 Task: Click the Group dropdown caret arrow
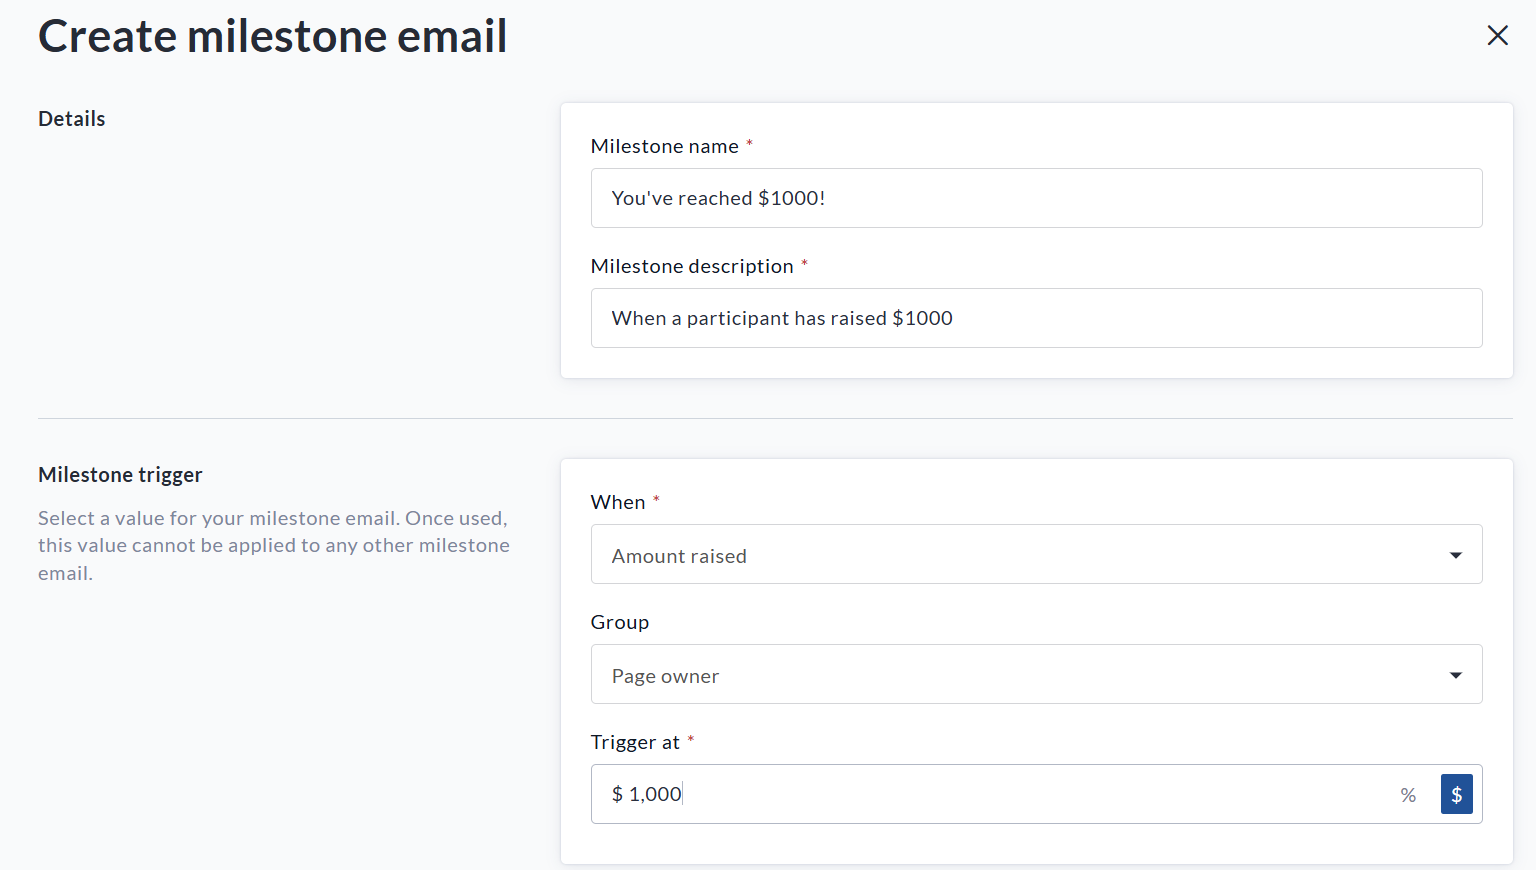click(x=1455, y=675)
